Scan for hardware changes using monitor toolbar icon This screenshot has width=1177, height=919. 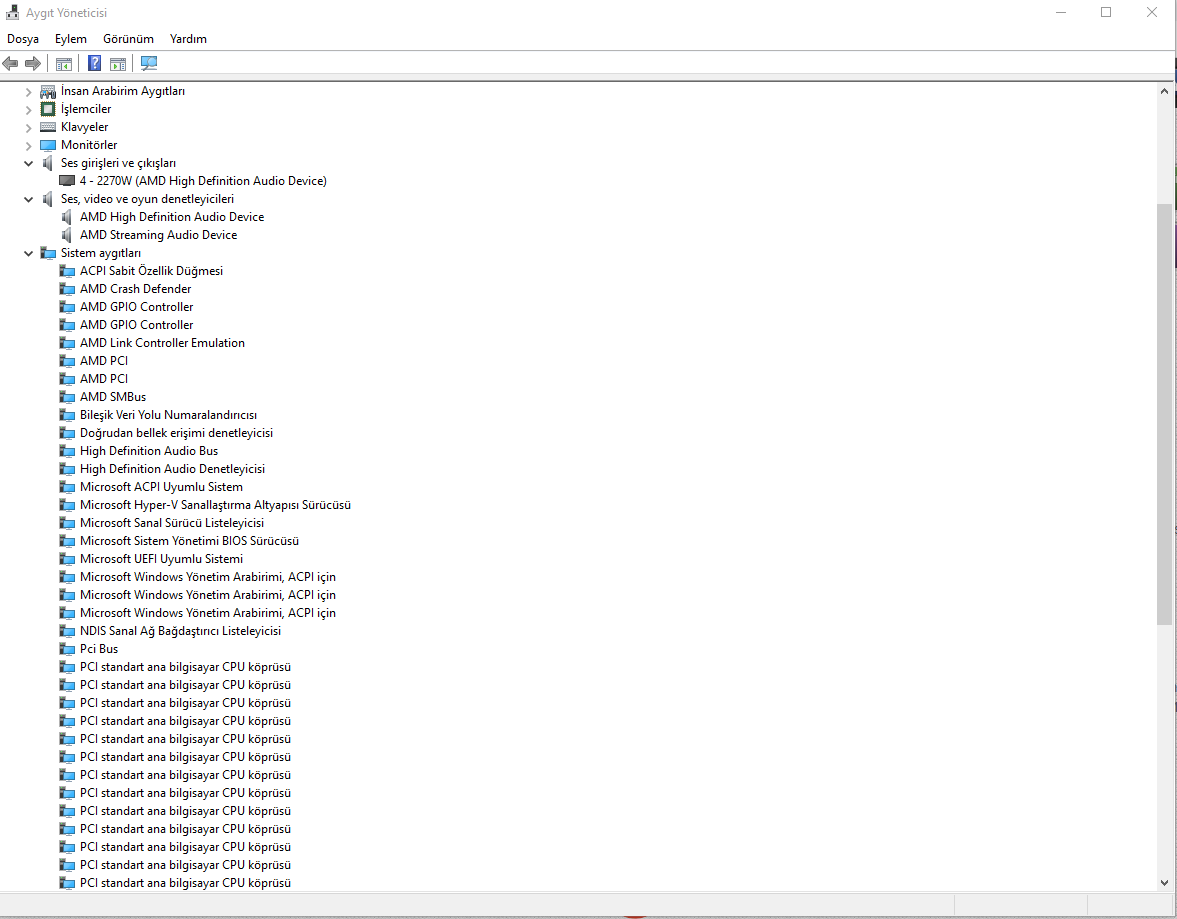149,64
